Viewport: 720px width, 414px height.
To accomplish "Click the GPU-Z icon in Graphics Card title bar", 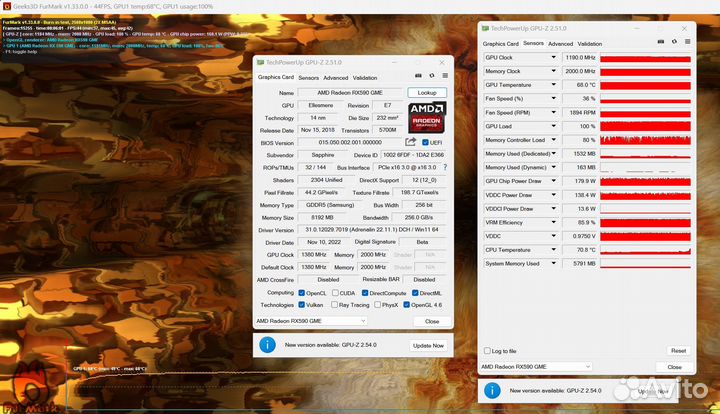I will click(260, 62).
